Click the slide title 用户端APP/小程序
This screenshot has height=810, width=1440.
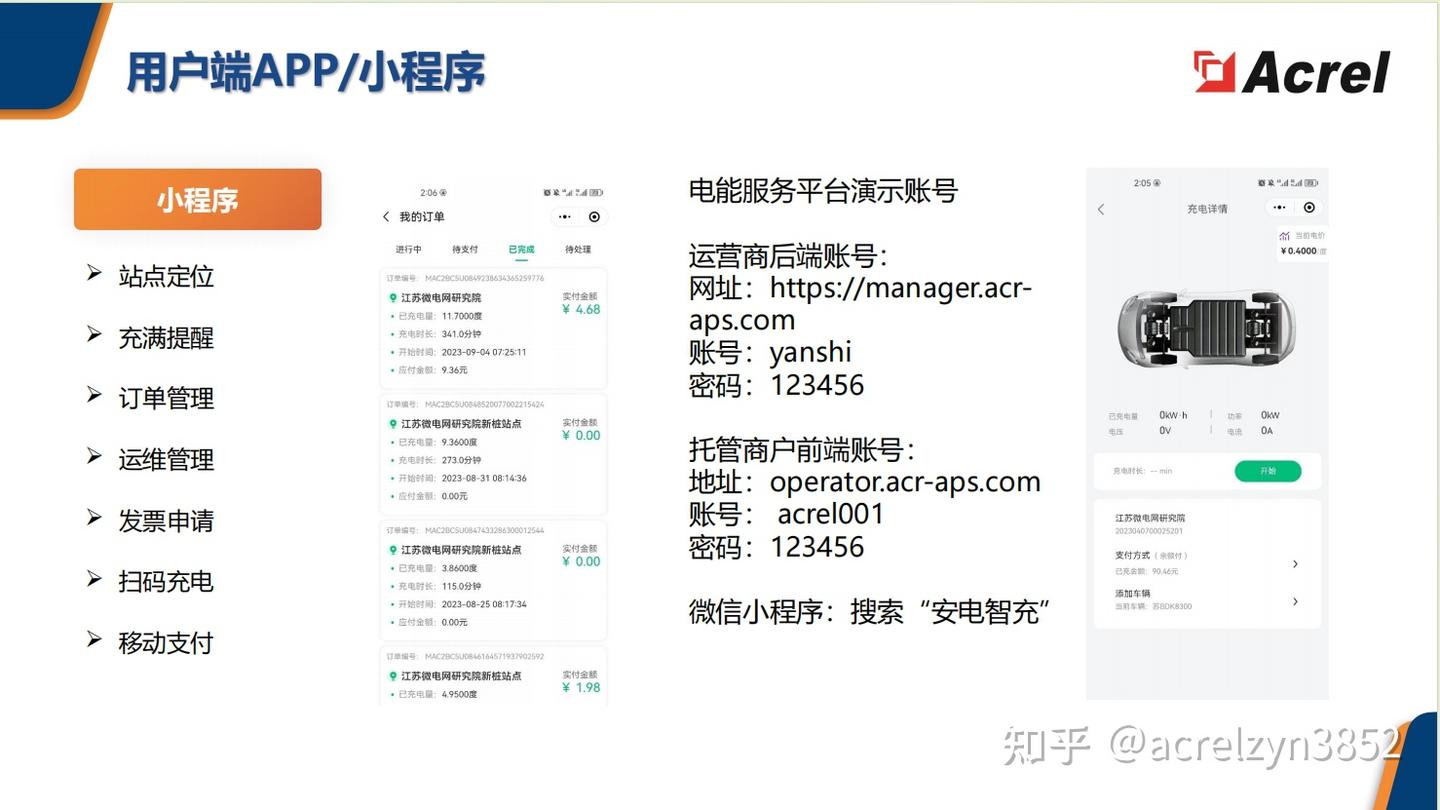click(x=306, y=72)
